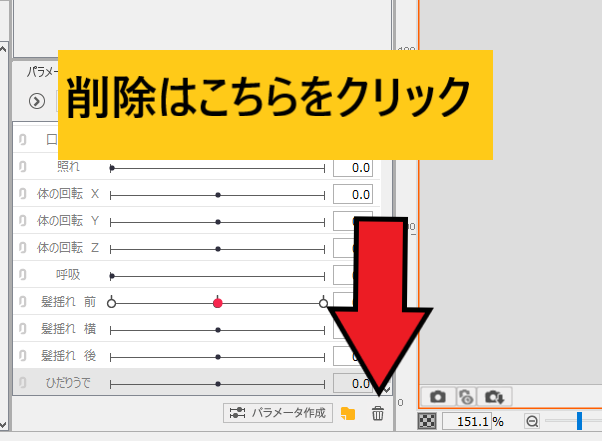The height and width of the screenshot is (441, 602).
Task: Click the down arrow of the left panel scrollbar
Action: [3, 424]
